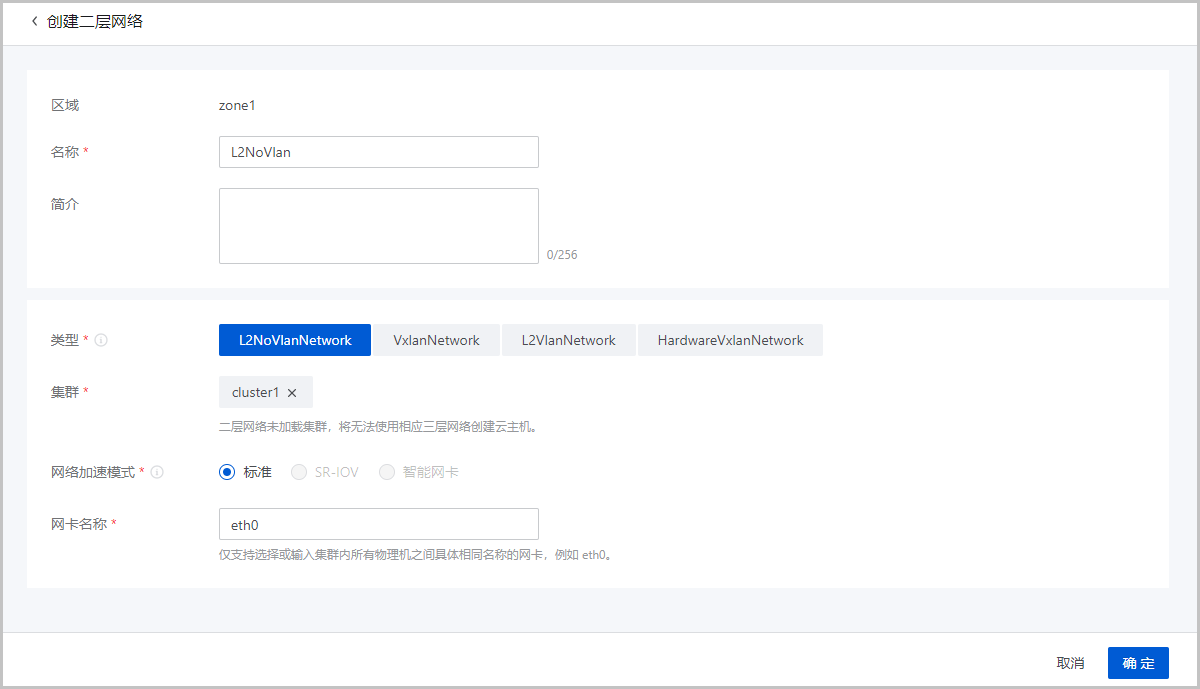Select the SR-IOV radio button
1200x689 pixels.
coord(299,472)
